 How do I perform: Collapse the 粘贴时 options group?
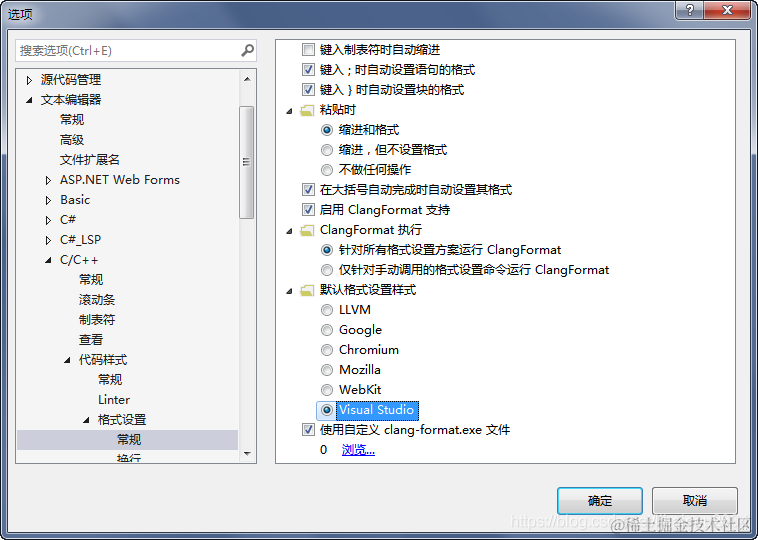coord(289,111)
